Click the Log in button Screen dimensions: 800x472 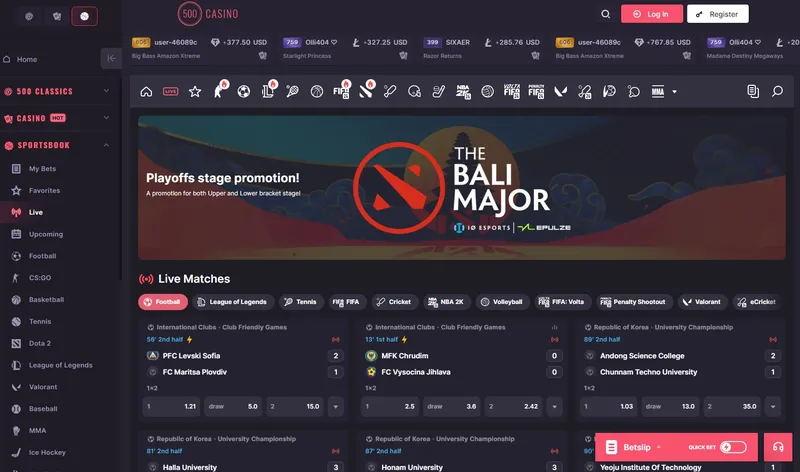coord(651,14)
